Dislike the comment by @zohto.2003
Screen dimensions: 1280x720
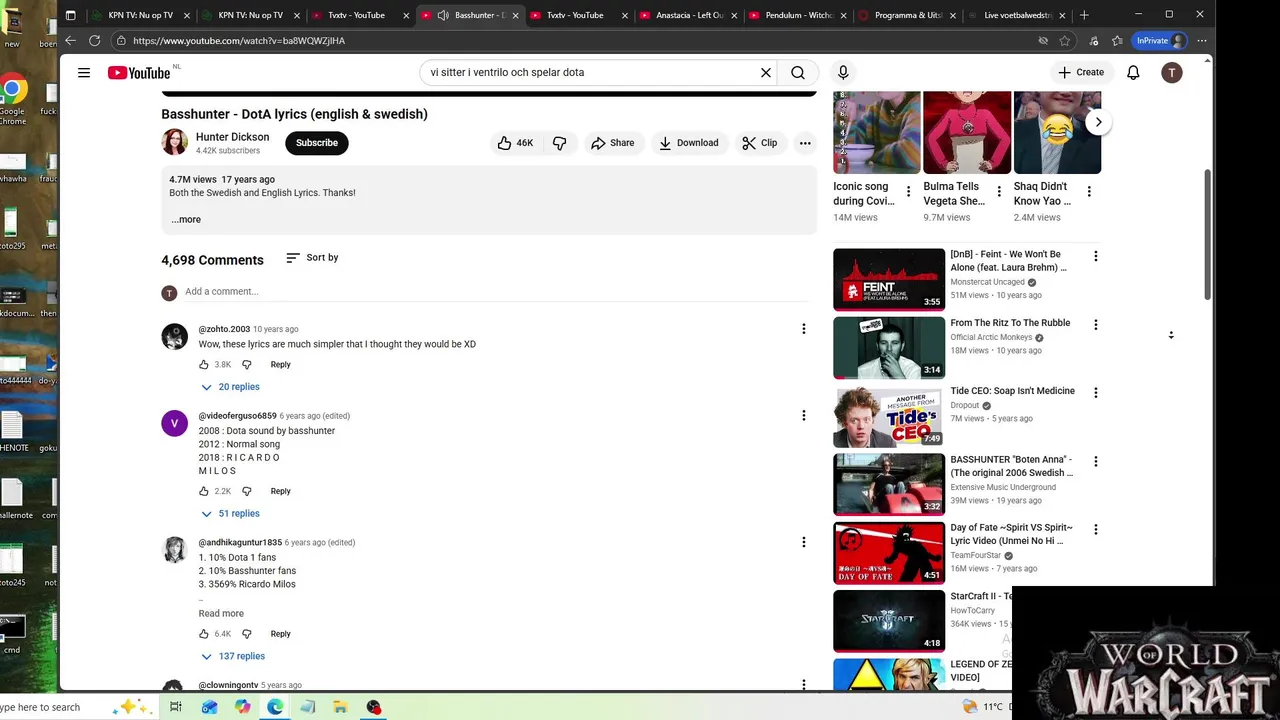pos(247,365)
